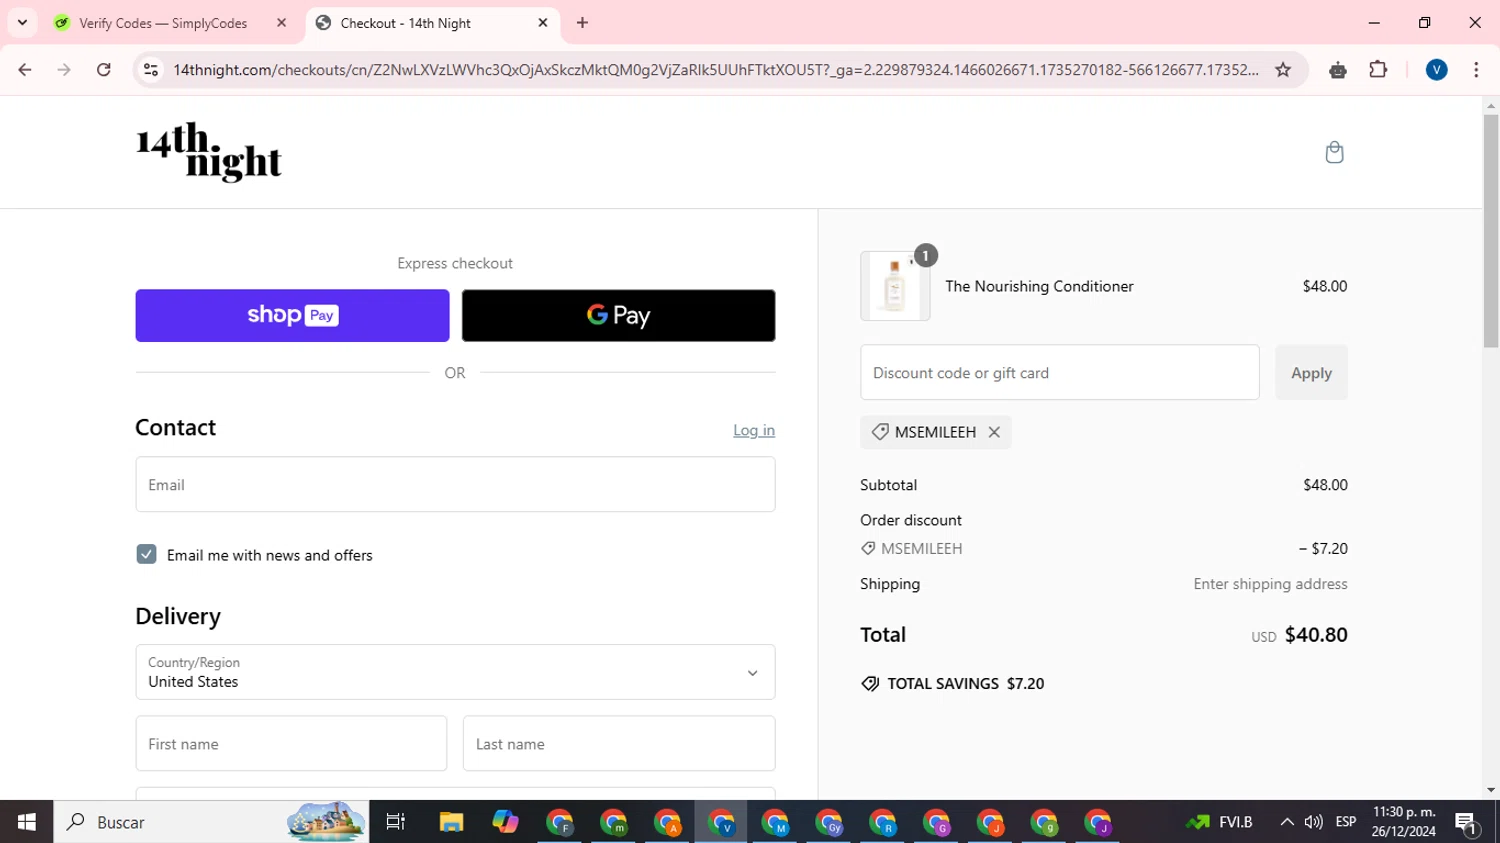Viewport: 1500px width, 843px height.
Task: Open the Extensions puzzle icon
Action: pyautogui.click(x=1378, y=70)
